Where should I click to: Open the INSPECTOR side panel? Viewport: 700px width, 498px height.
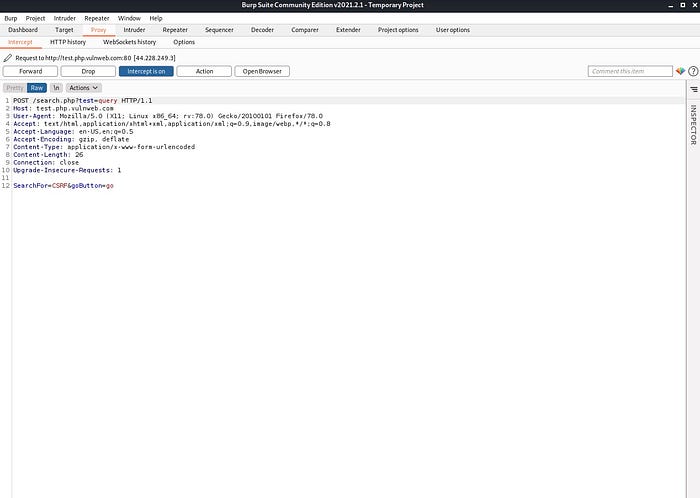693,124
